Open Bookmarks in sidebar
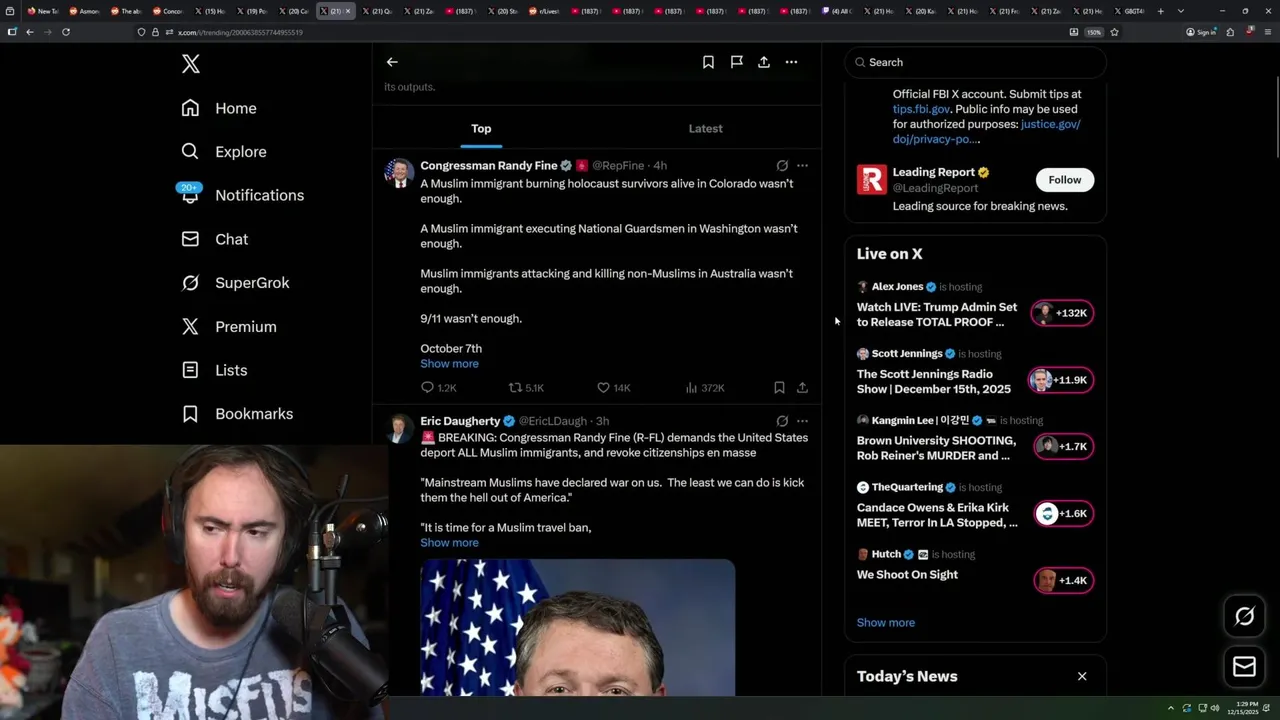 coord(237,414)
